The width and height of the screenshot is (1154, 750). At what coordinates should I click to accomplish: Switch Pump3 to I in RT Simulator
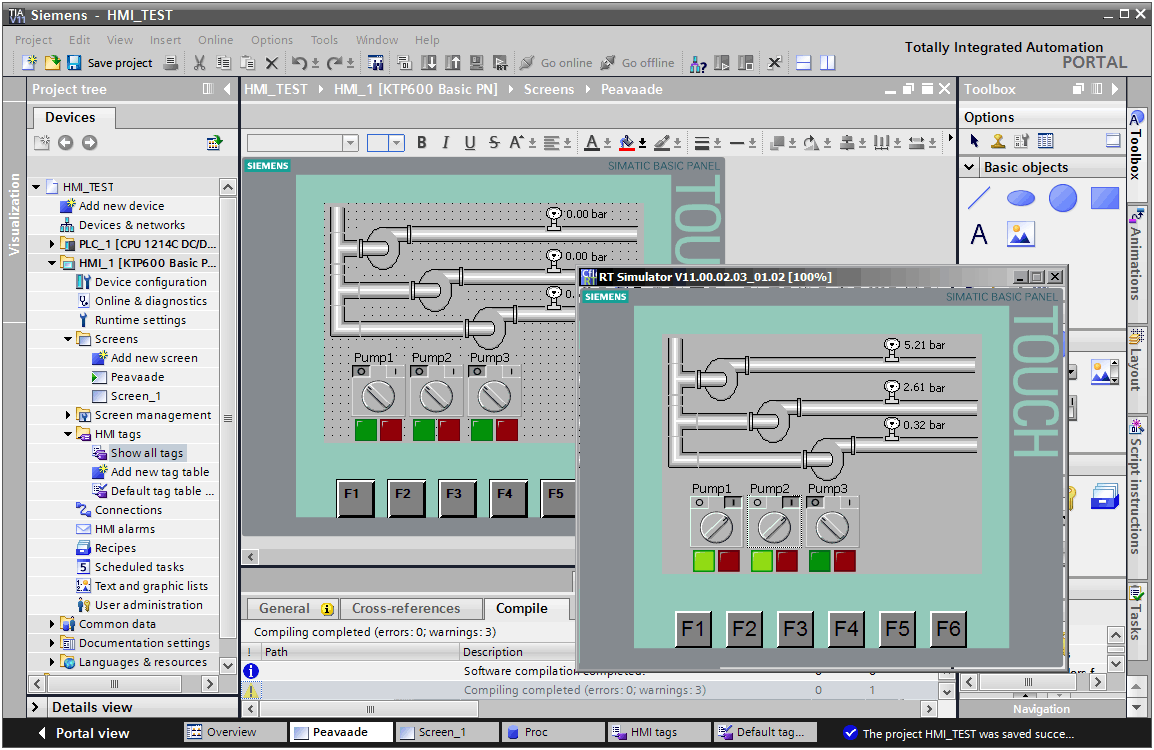849,503
